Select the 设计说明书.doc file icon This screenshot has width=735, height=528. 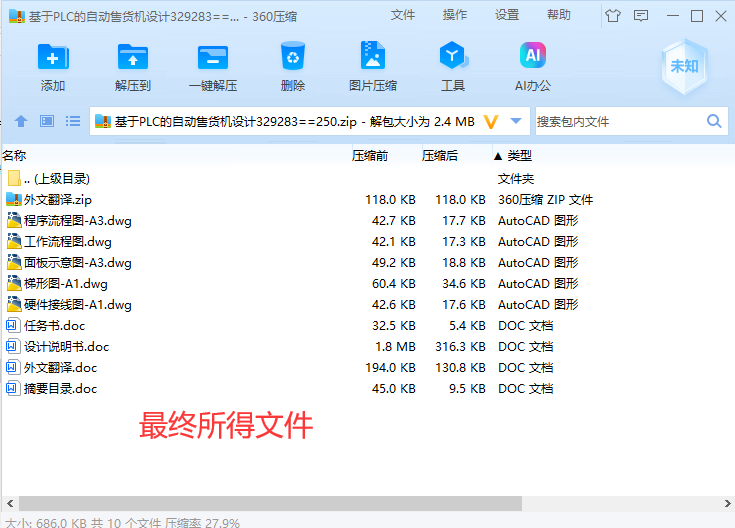[12, 346]
